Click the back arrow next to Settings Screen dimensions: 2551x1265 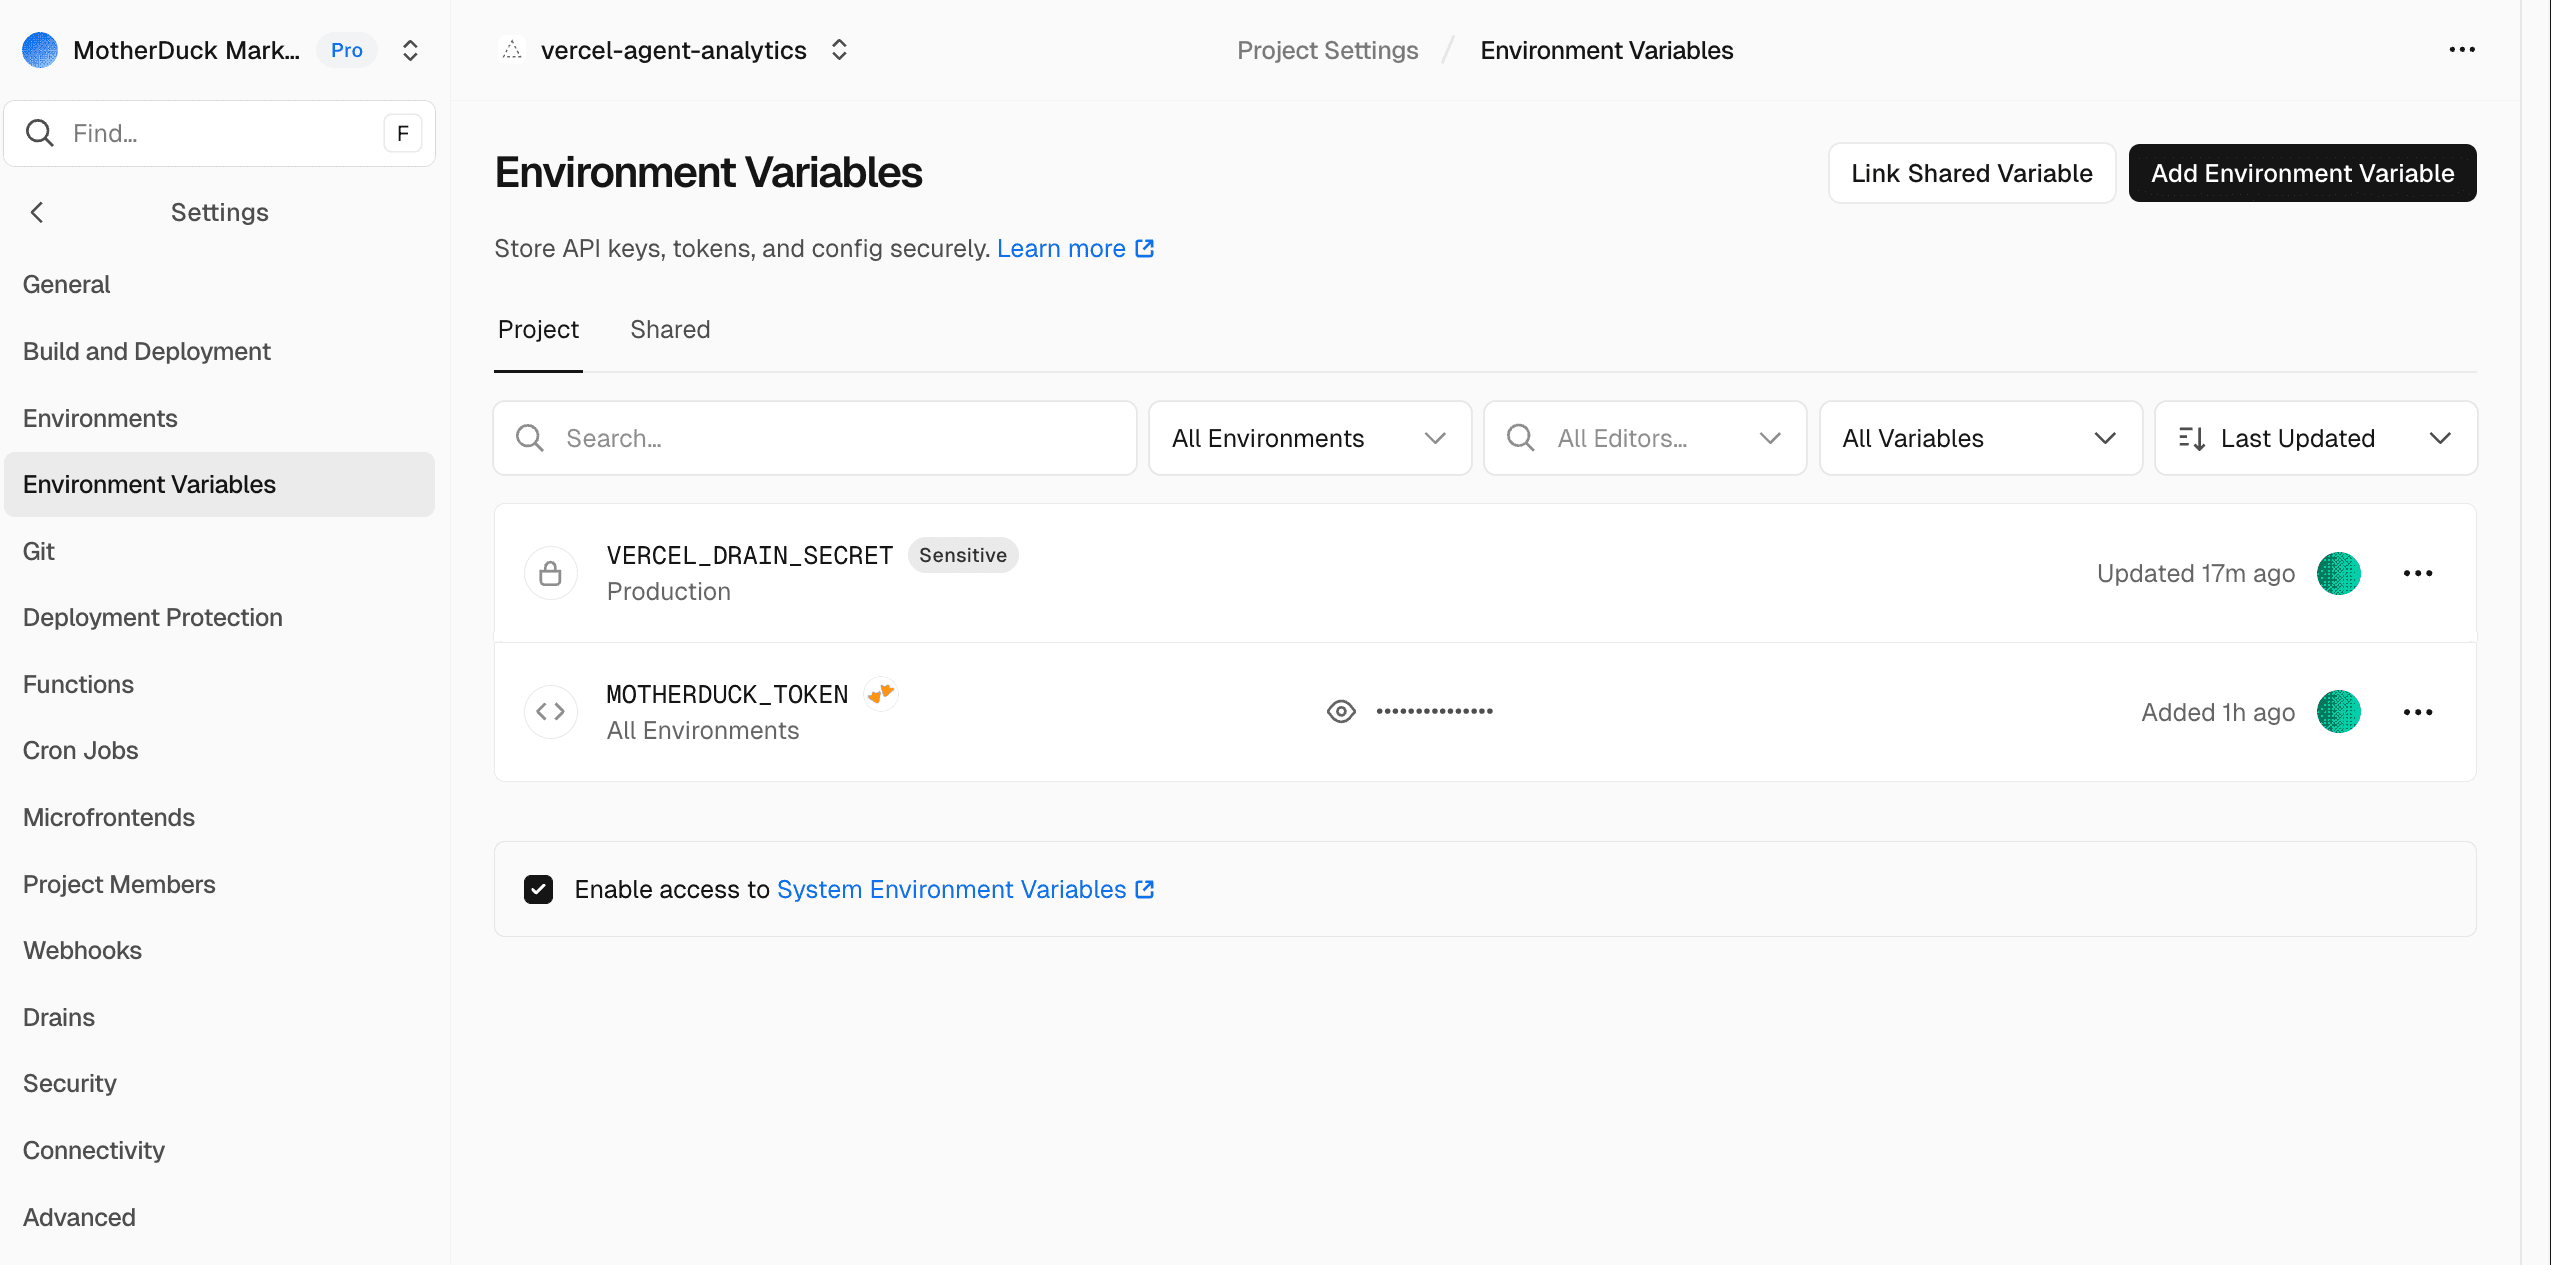pos(36,211)
